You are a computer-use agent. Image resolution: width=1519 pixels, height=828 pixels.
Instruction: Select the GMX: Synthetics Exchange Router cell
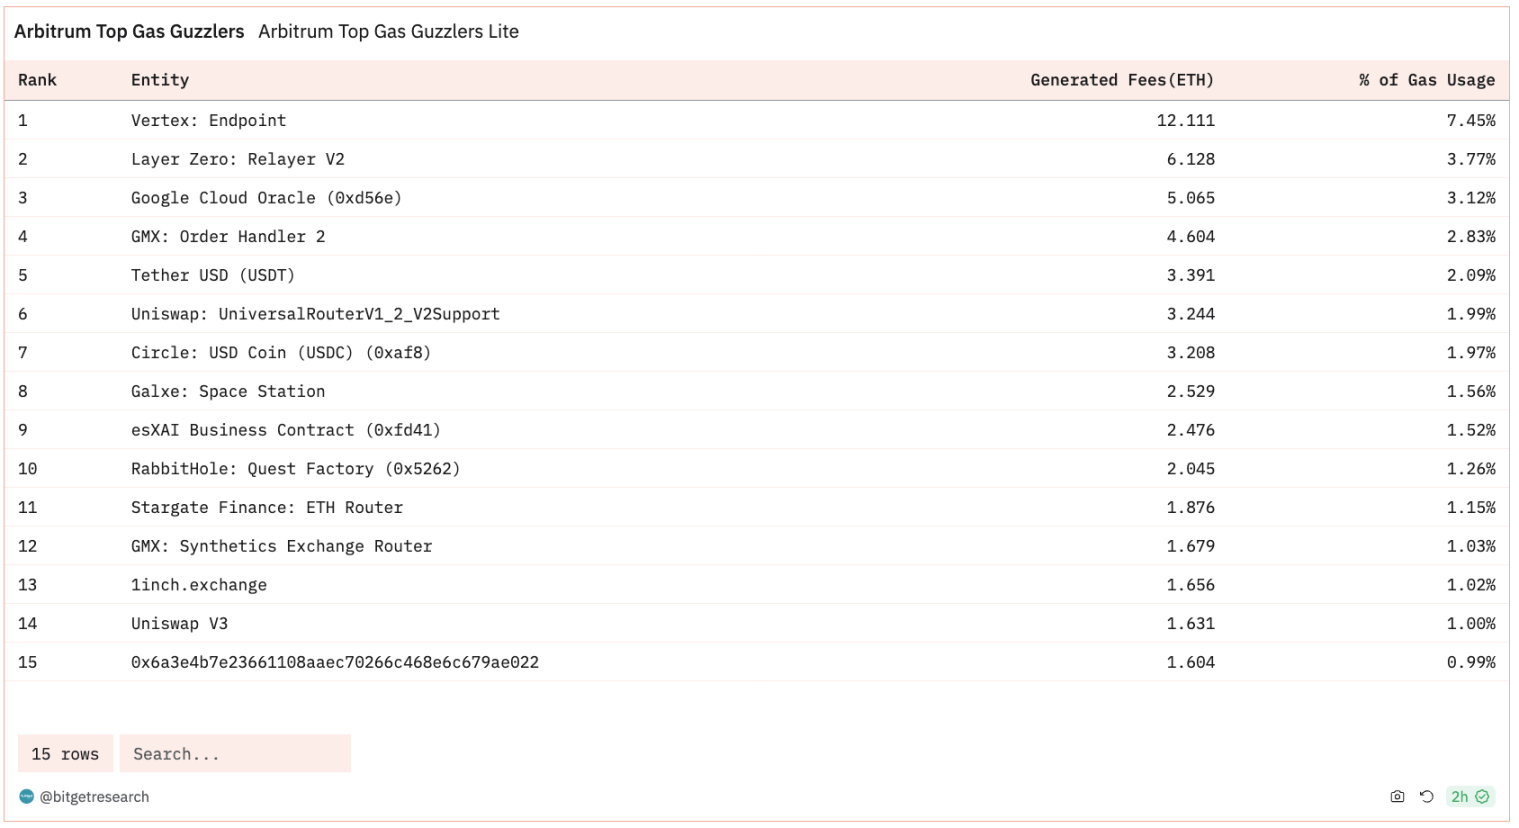pos(282,546)
